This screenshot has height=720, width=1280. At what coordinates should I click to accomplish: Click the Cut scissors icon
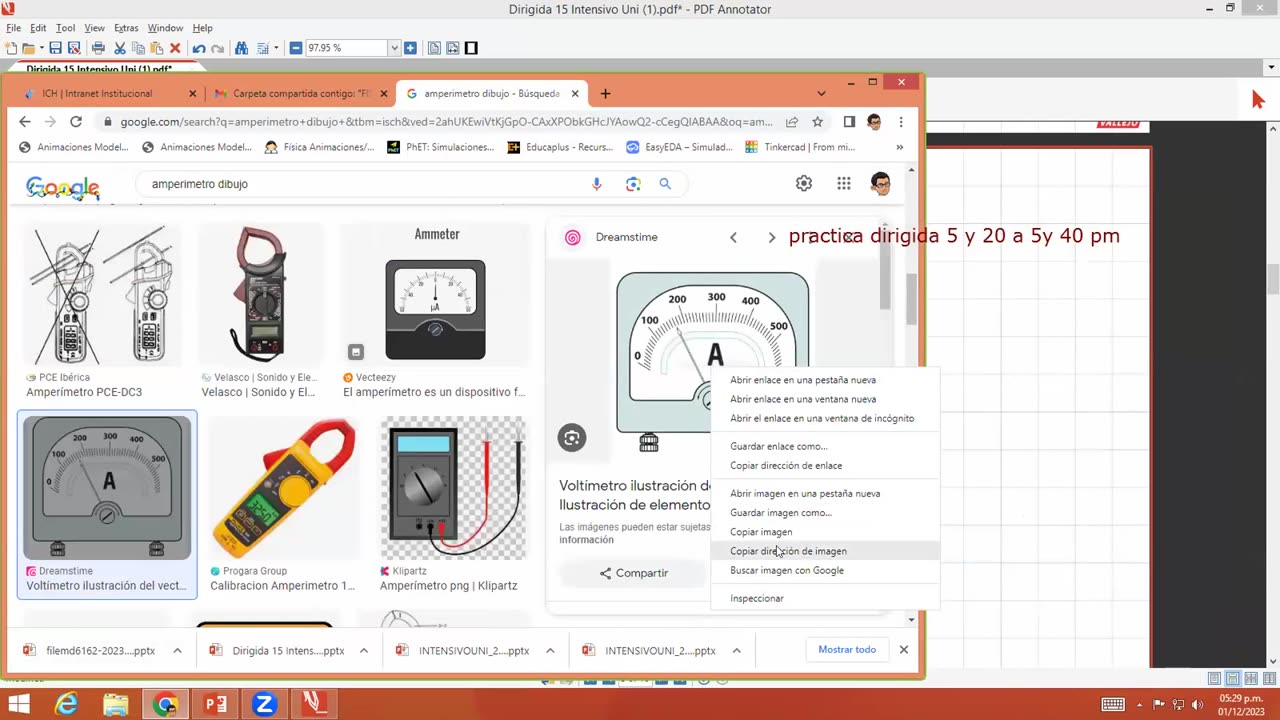pyautogui.click(x=120, y=48)
